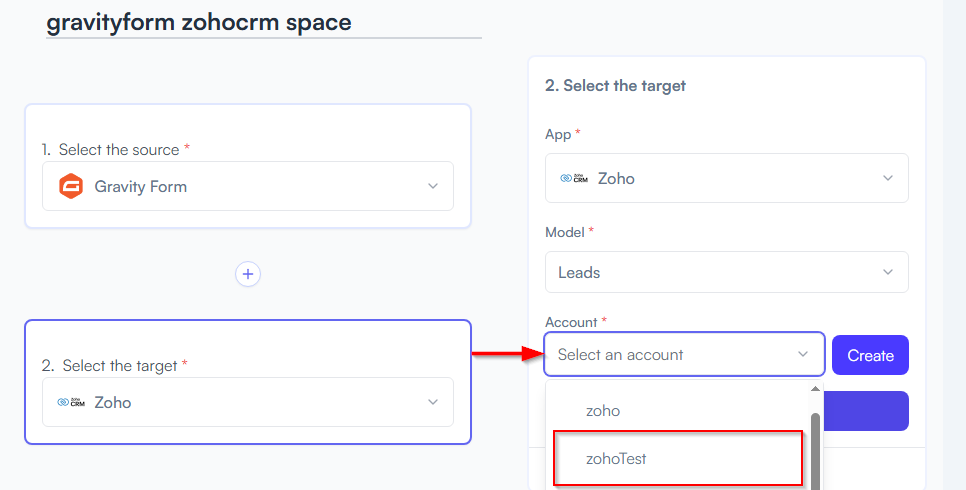The width and height of the screenshot is (966, 490).
Task: Click the plus icon between steps
Action: click(x=248, y=274)
